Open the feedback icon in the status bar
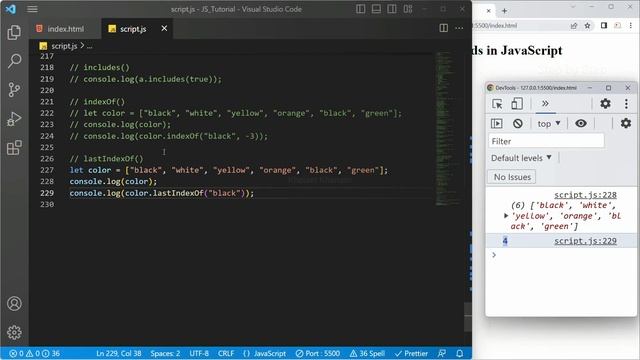The height and width of the screenshot is (360, 640). [x=442, y=353]
